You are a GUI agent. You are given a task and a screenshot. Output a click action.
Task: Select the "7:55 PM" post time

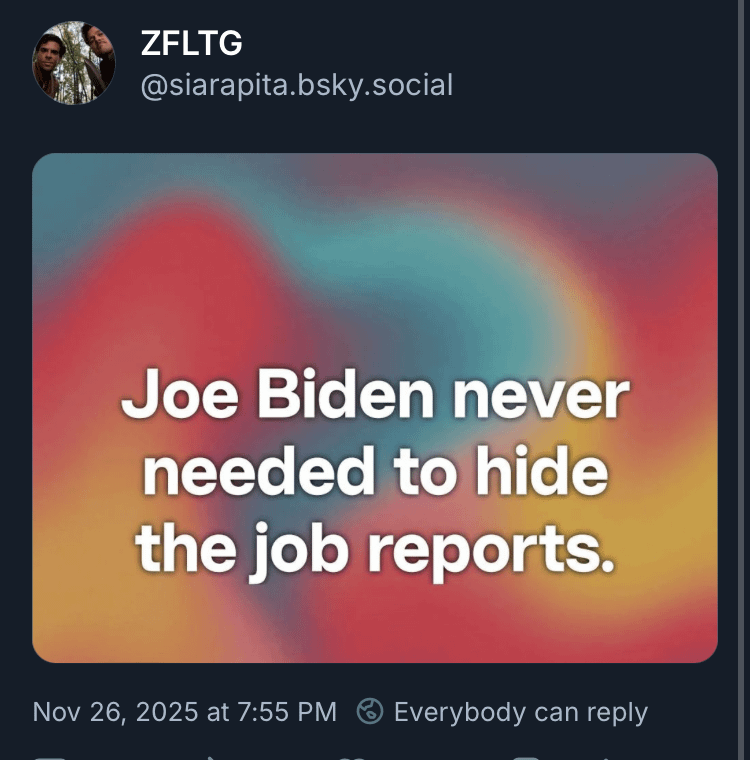click(287, 712)
